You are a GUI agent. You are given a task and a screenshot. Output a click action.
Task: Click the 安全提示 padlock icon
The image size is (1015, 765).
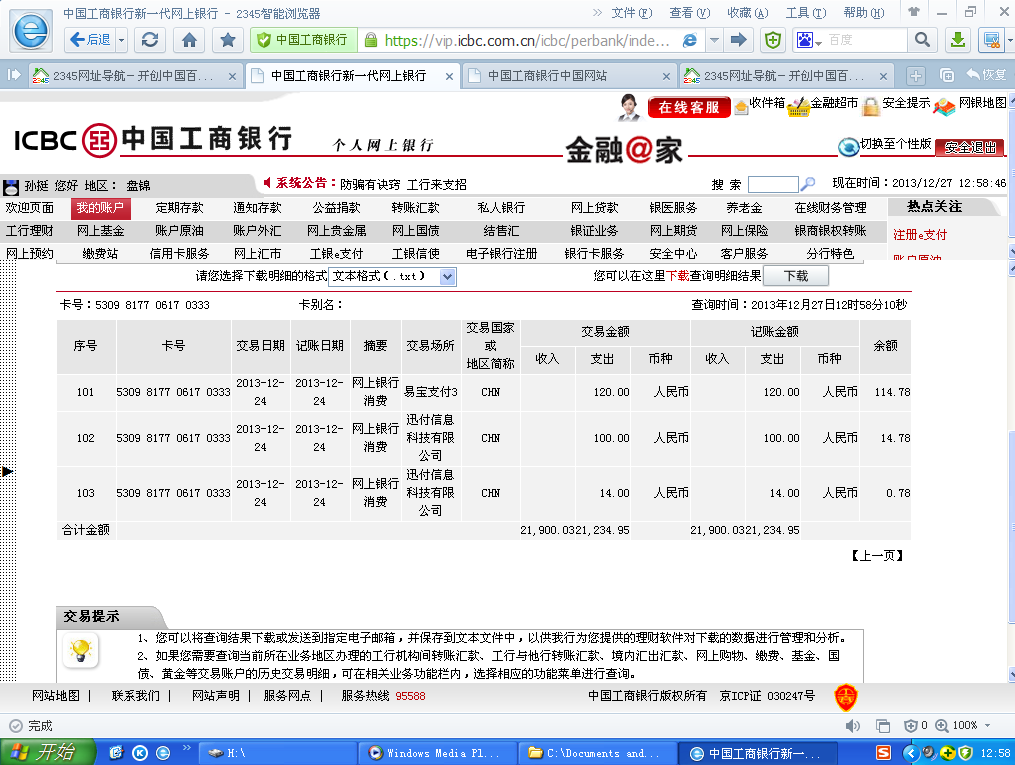click(x=871, y=105)
